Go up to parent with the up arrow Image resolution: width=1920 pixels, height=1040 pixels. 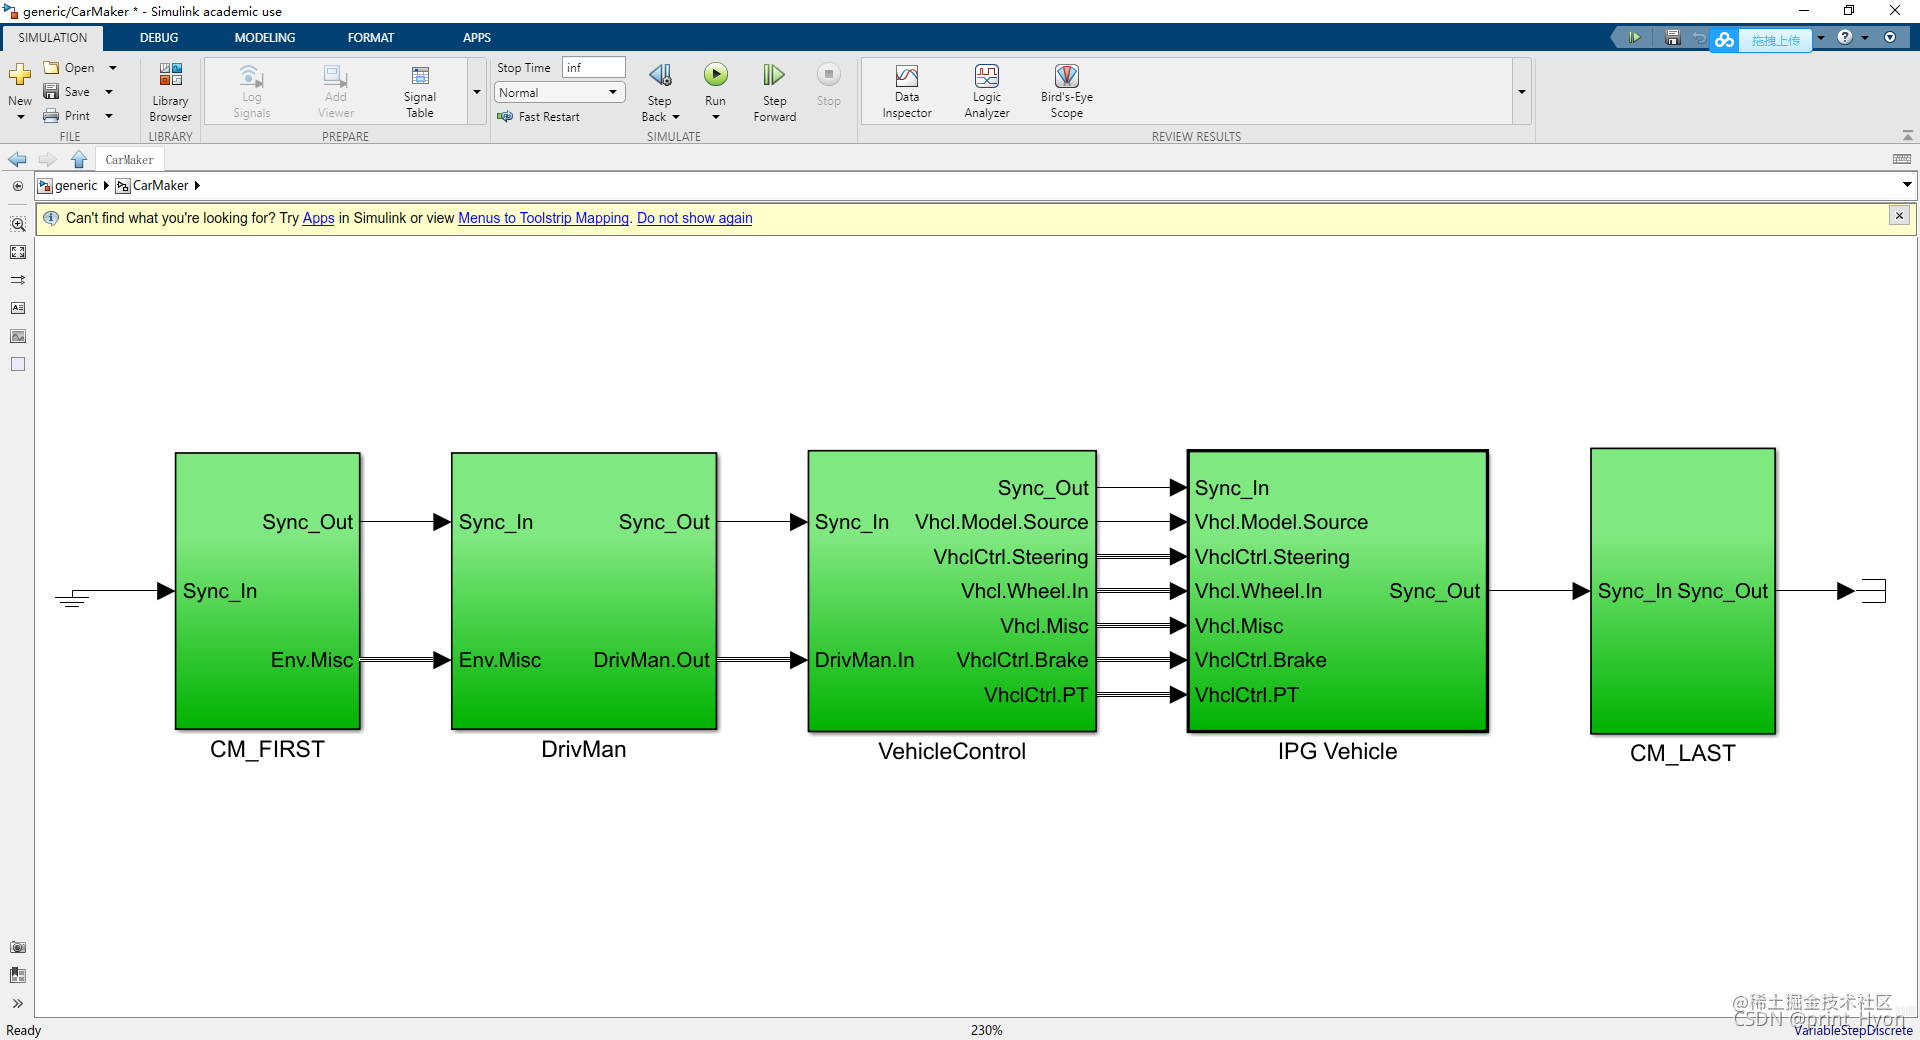coord(79,160)
